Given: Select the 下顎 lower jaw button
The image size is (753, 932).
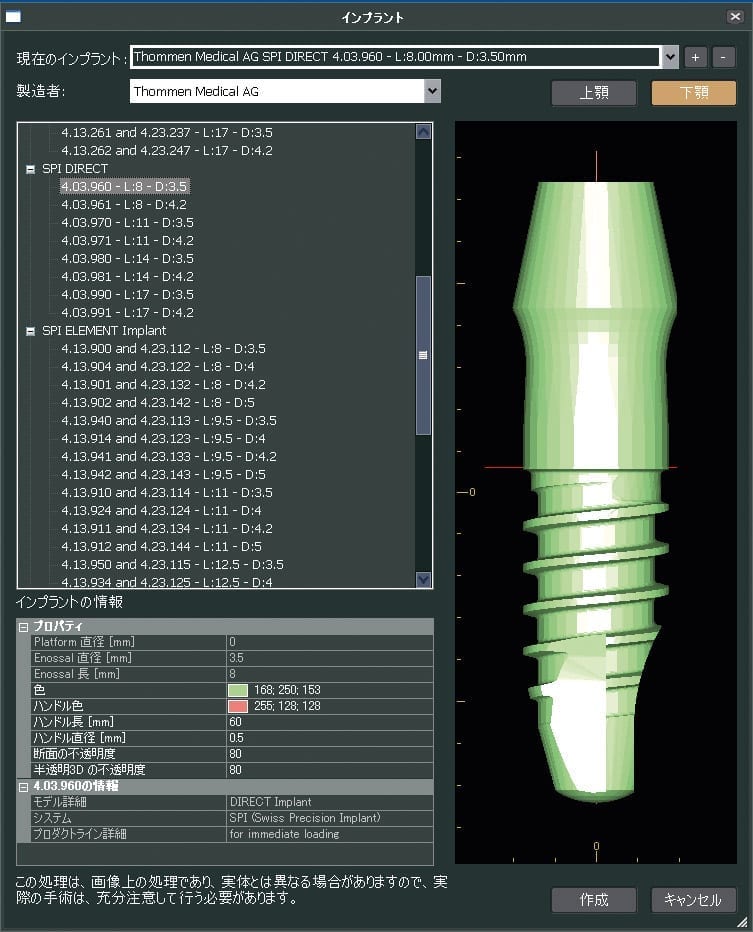Looking at the screenshot, I should pos(693,93).
